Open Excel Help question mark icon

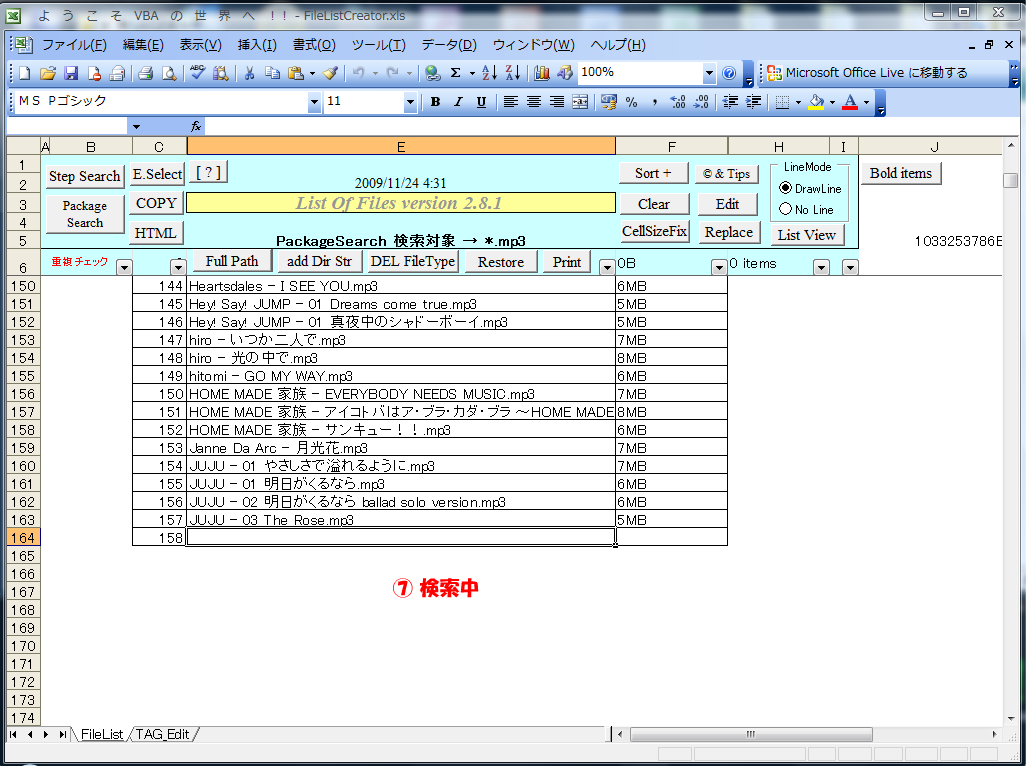[729, 73]
